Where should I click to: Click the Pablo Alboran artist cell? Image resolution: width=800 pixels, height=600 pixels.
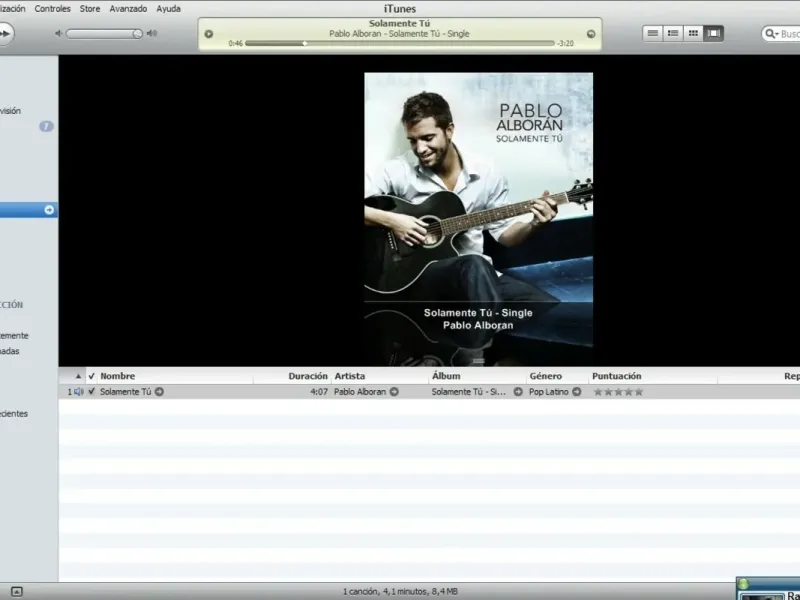(360, 392)
